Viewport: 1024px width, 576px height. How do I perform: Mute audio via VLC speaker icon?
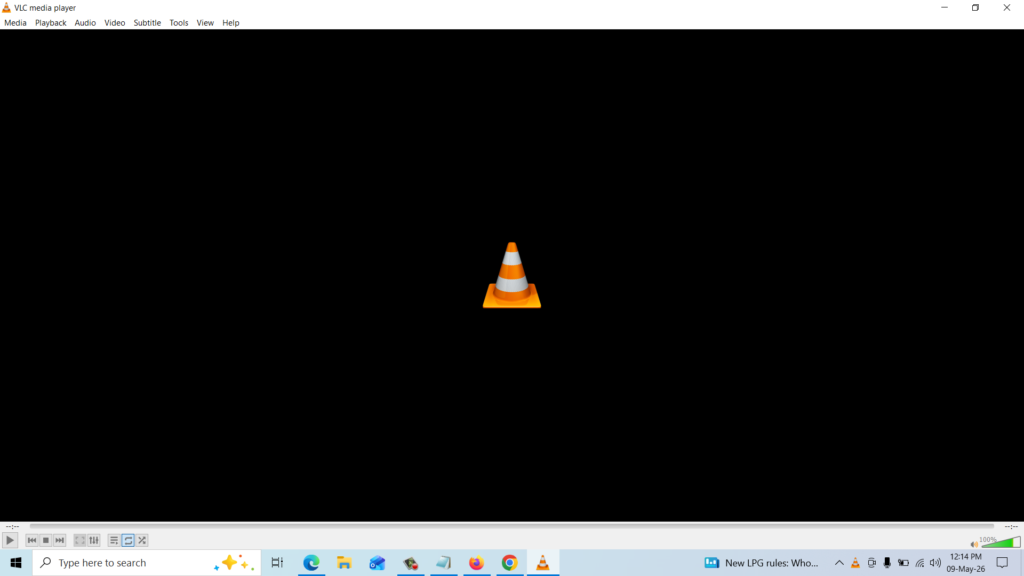tap(974, 543)
